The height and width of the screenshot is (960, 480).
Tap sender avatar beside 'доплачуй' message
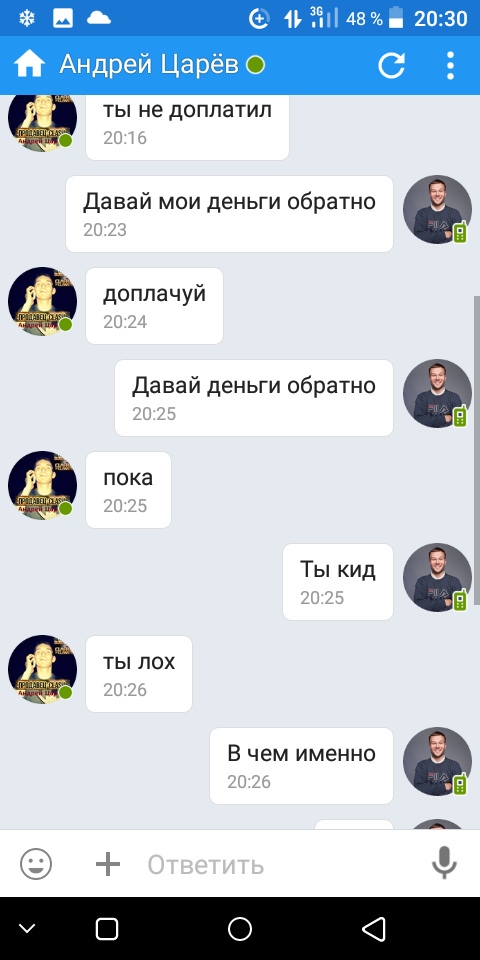[42, 301]
